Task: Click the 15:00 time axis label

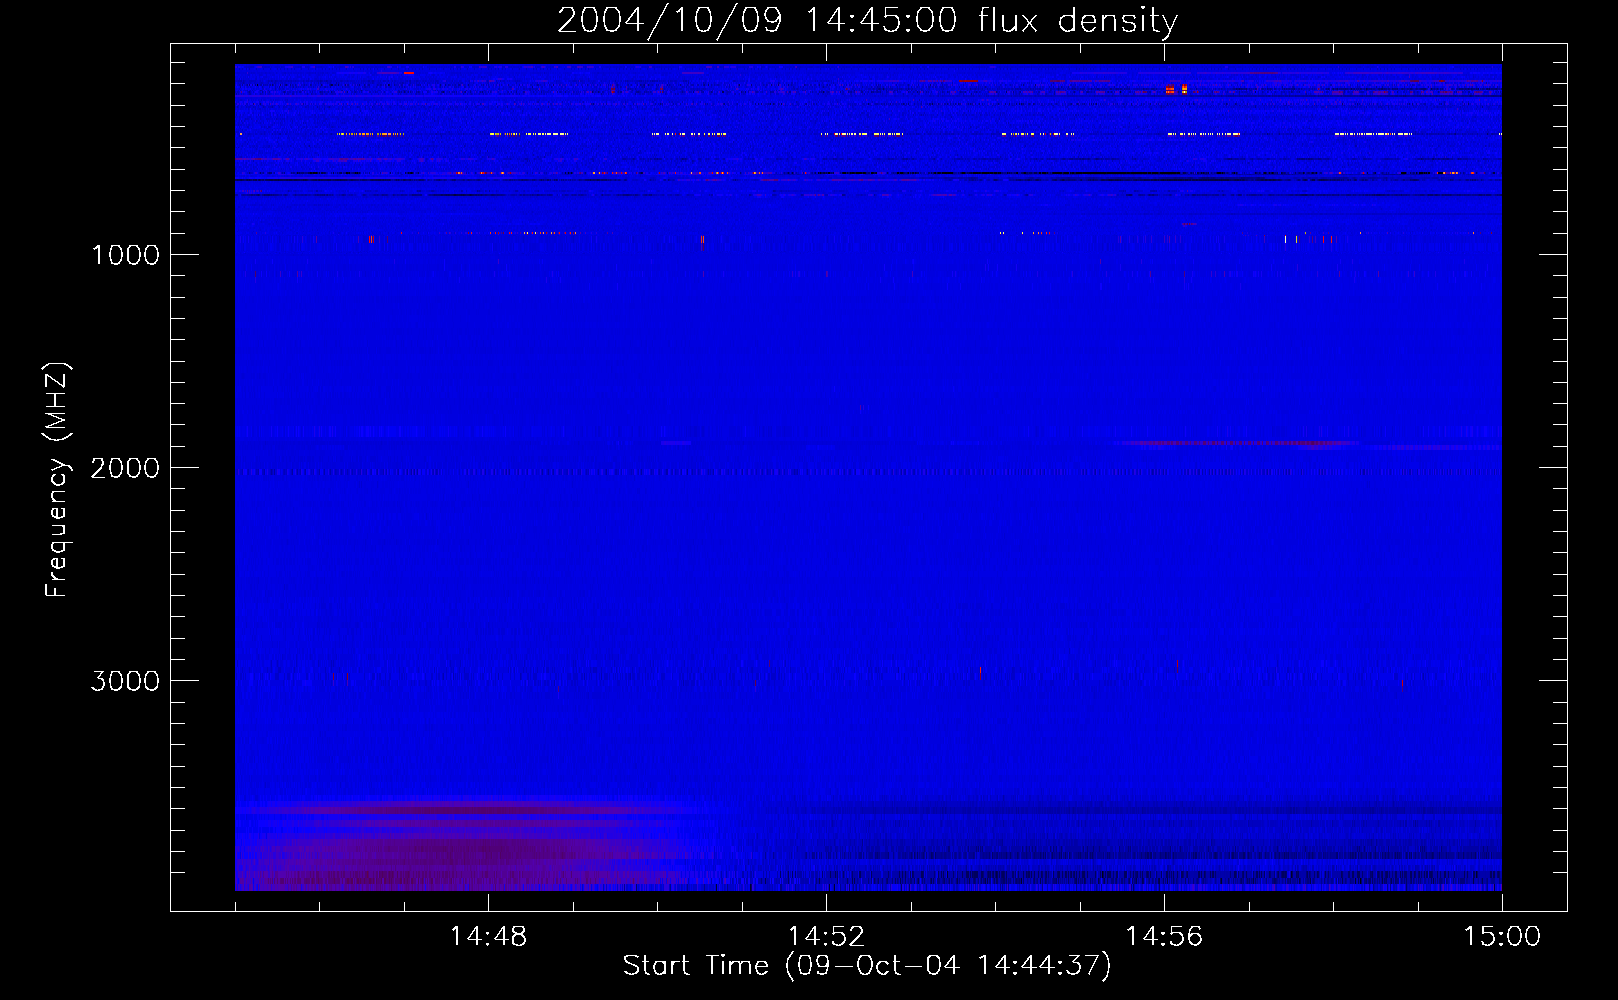Action: click(1502, 937)
